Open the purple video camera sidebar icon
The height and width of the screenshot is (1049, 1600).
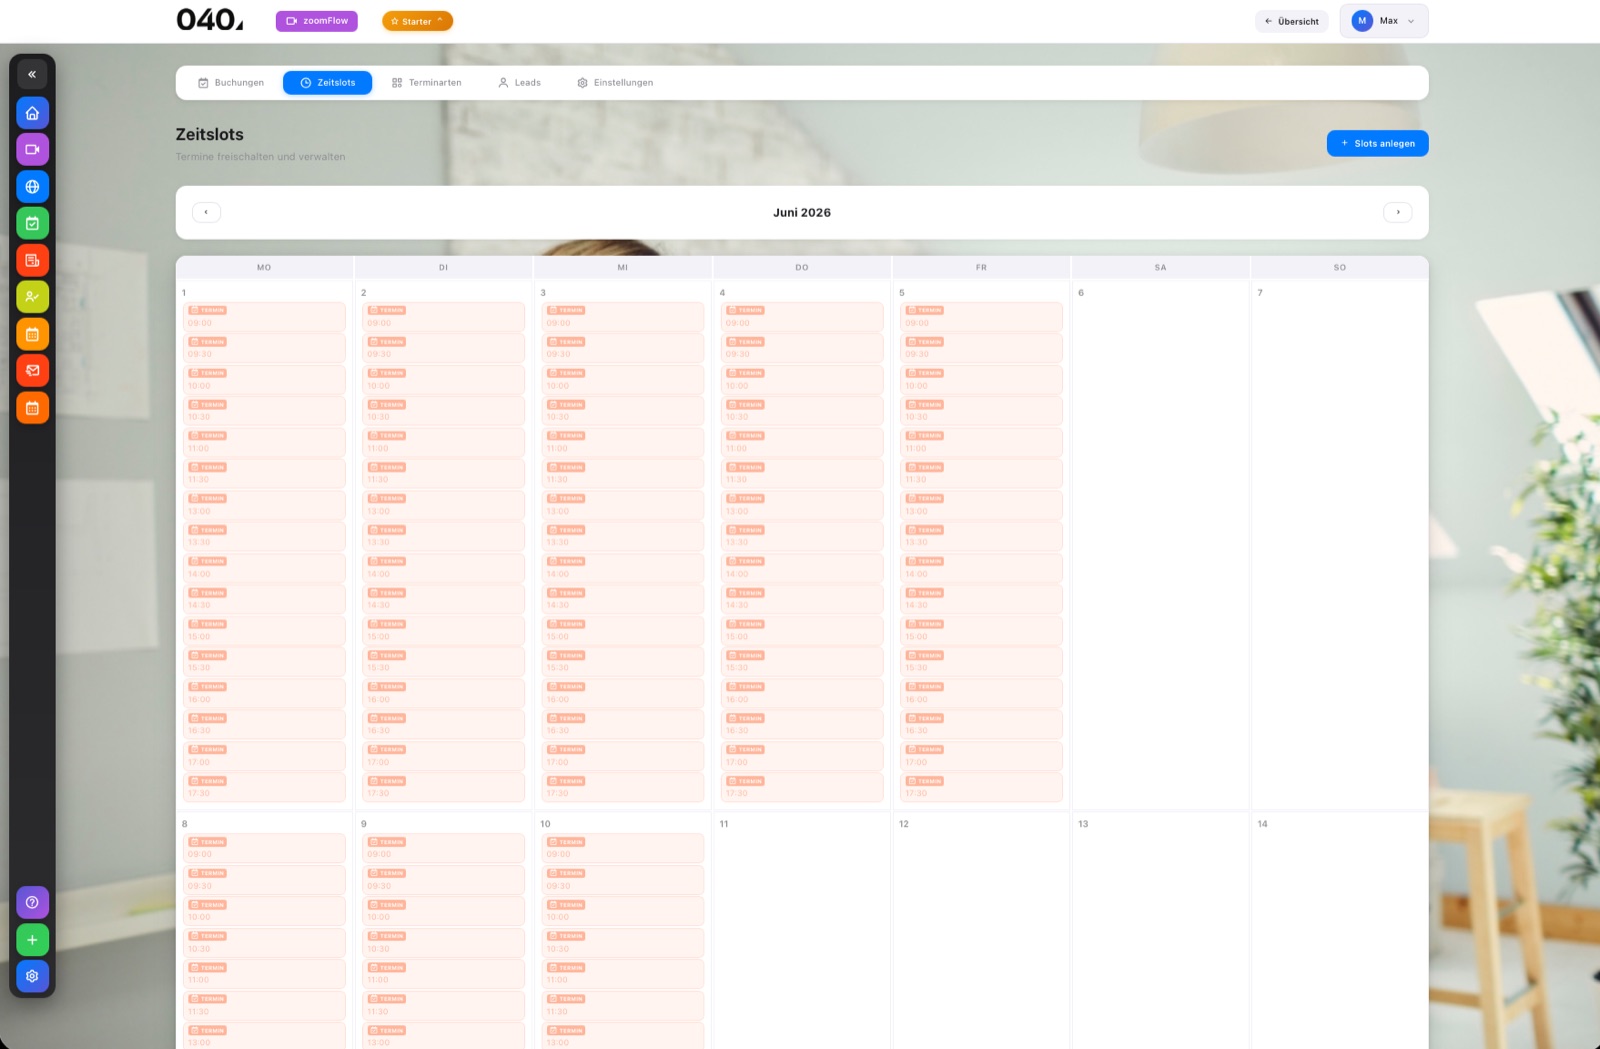[x=32, y=150]
